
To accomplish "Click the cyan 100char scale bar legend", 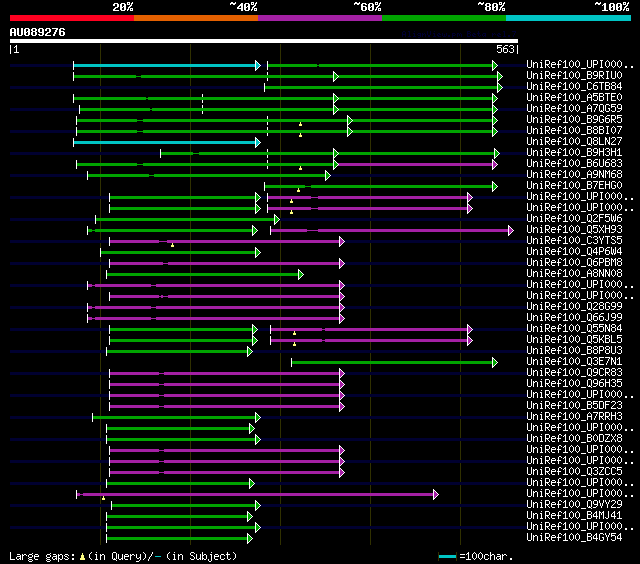I will (x=447, y=556).
